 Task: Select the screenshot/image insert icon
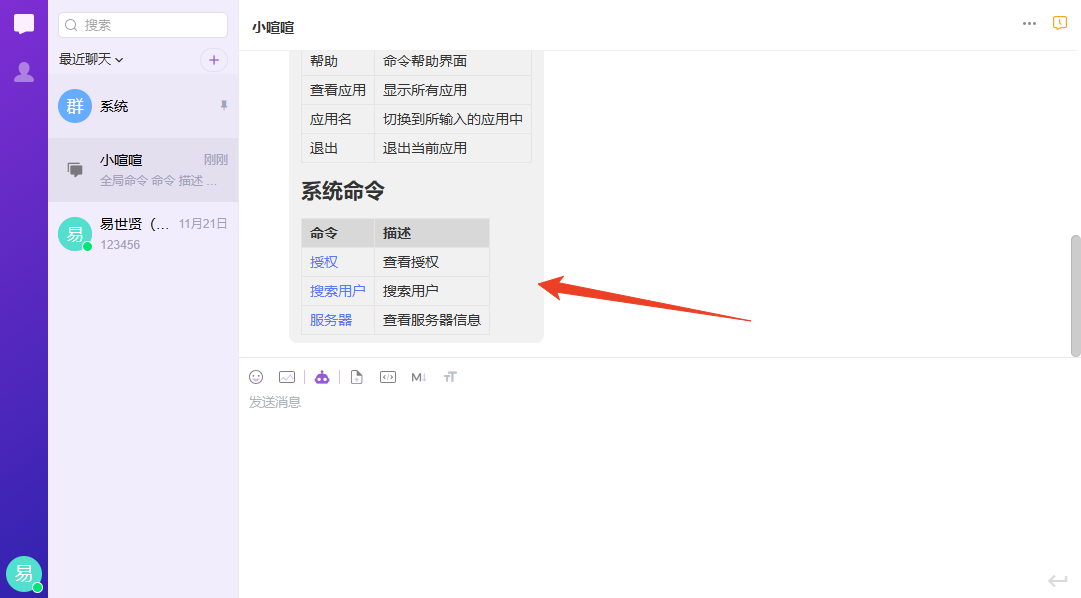click(x=287, y=377)
